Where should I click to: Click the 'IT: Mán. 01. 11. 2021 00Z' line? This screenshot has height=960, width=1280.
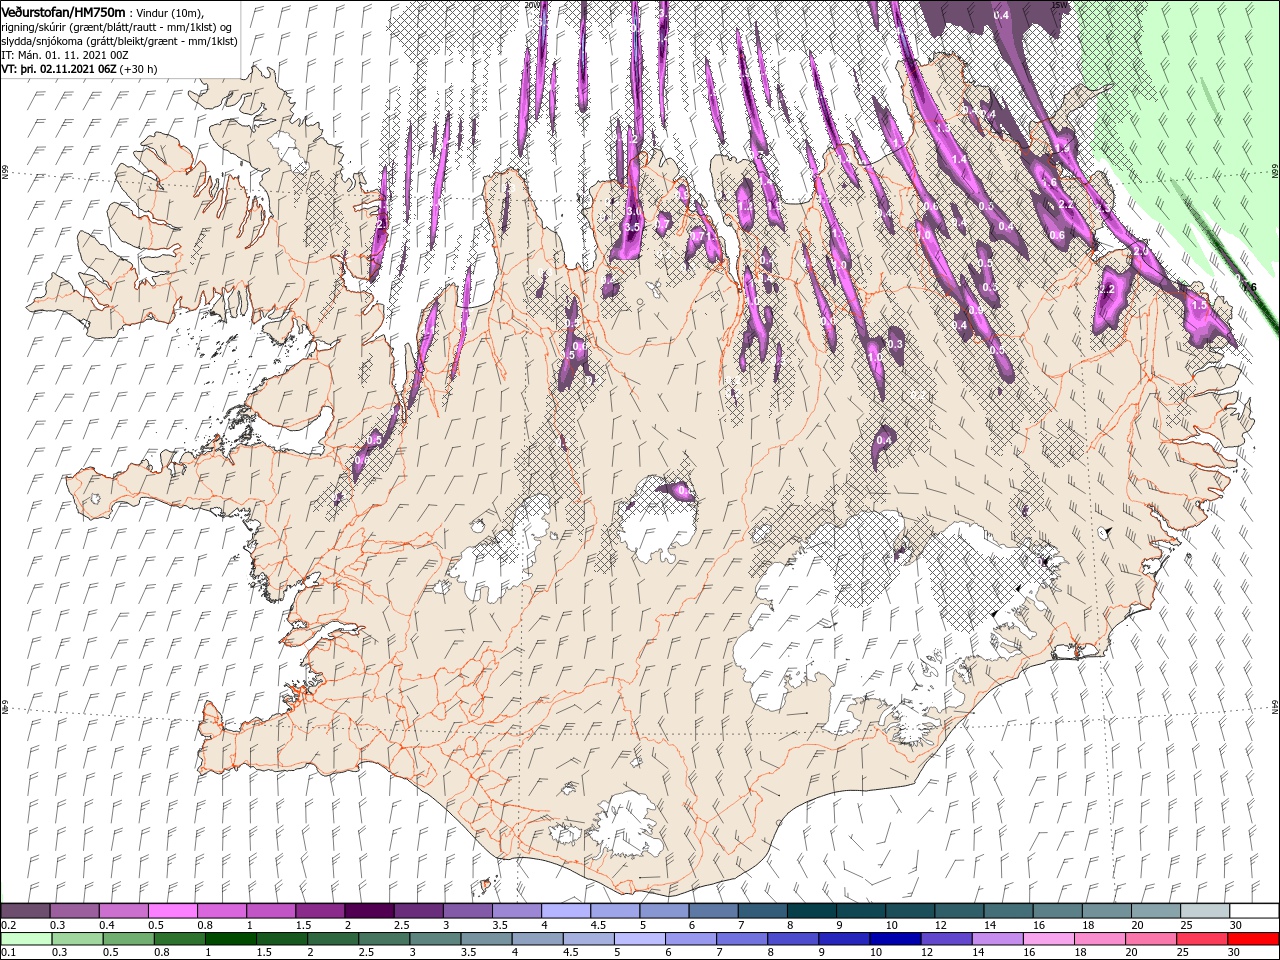tap(65, 55)
